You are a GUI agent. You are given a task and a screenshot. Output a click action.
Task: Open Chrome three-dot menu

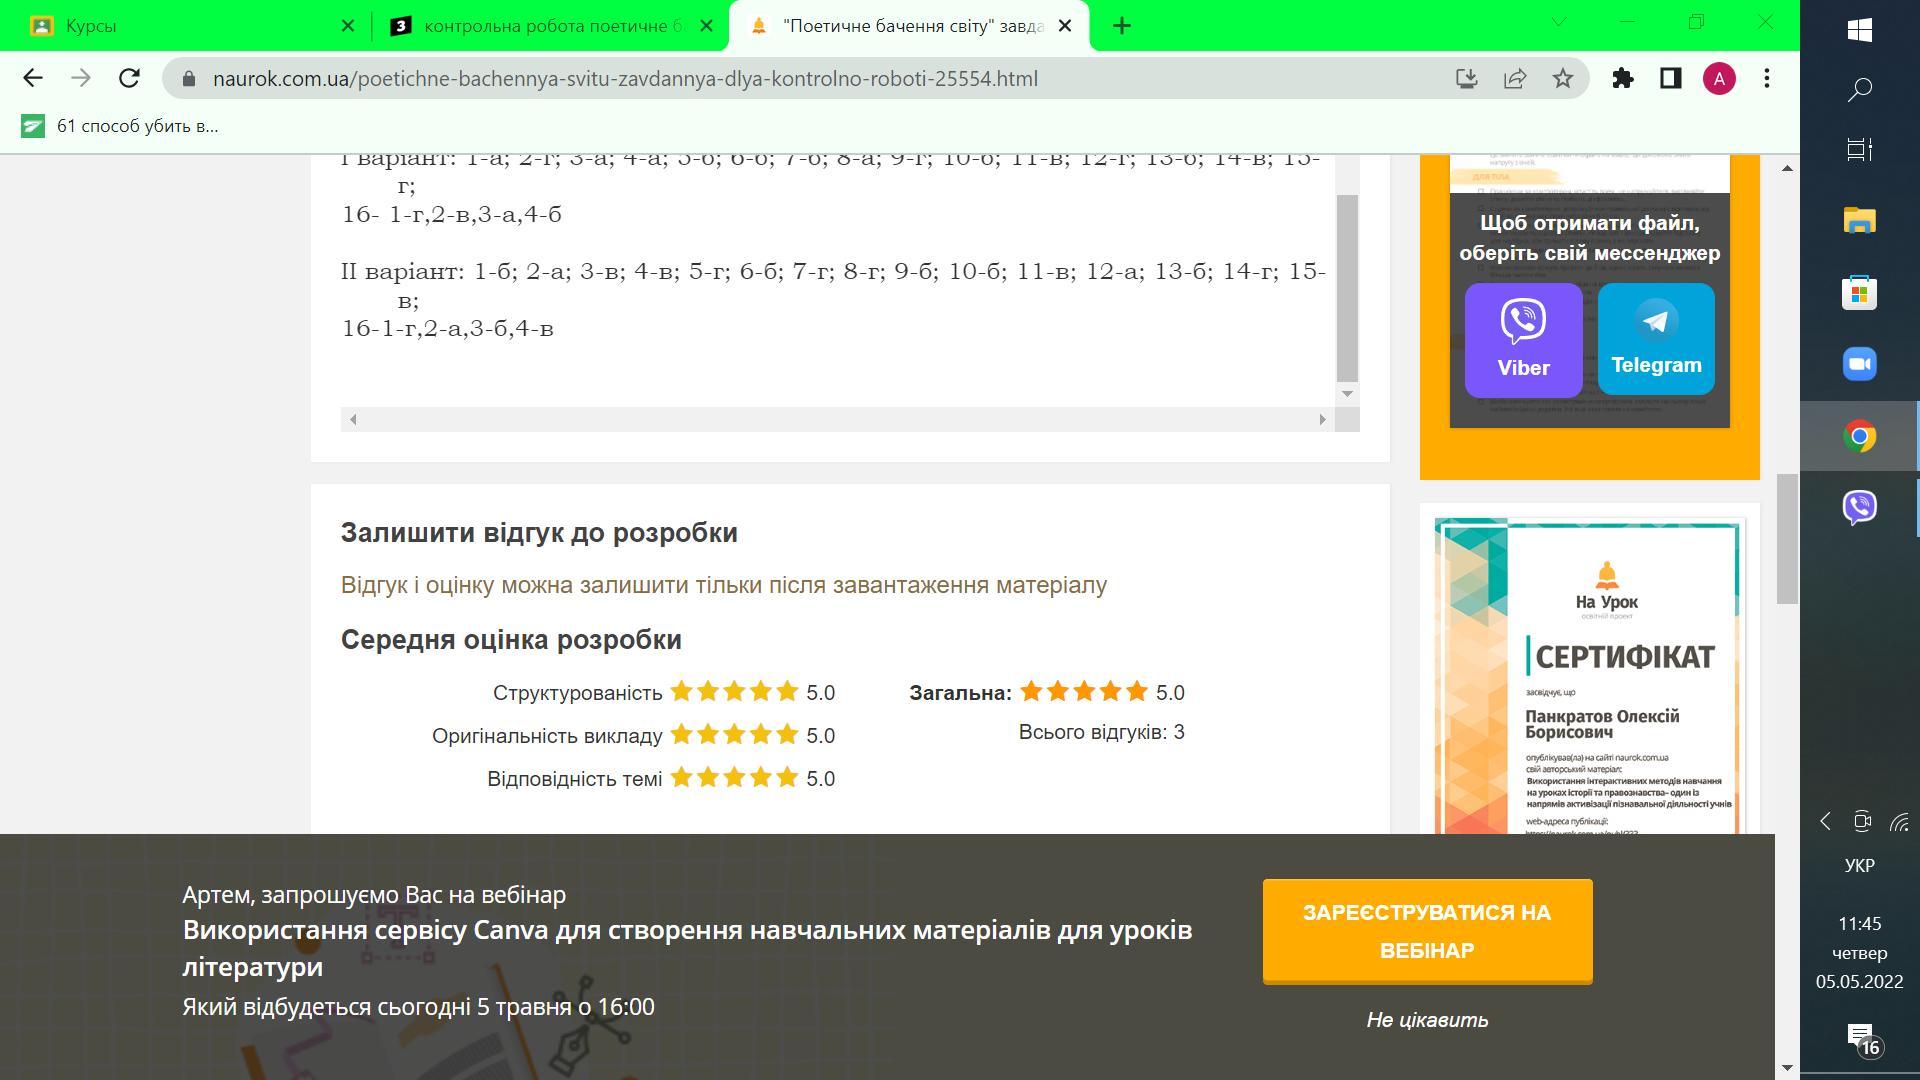pyautogui.click(x=1767, y=79)
